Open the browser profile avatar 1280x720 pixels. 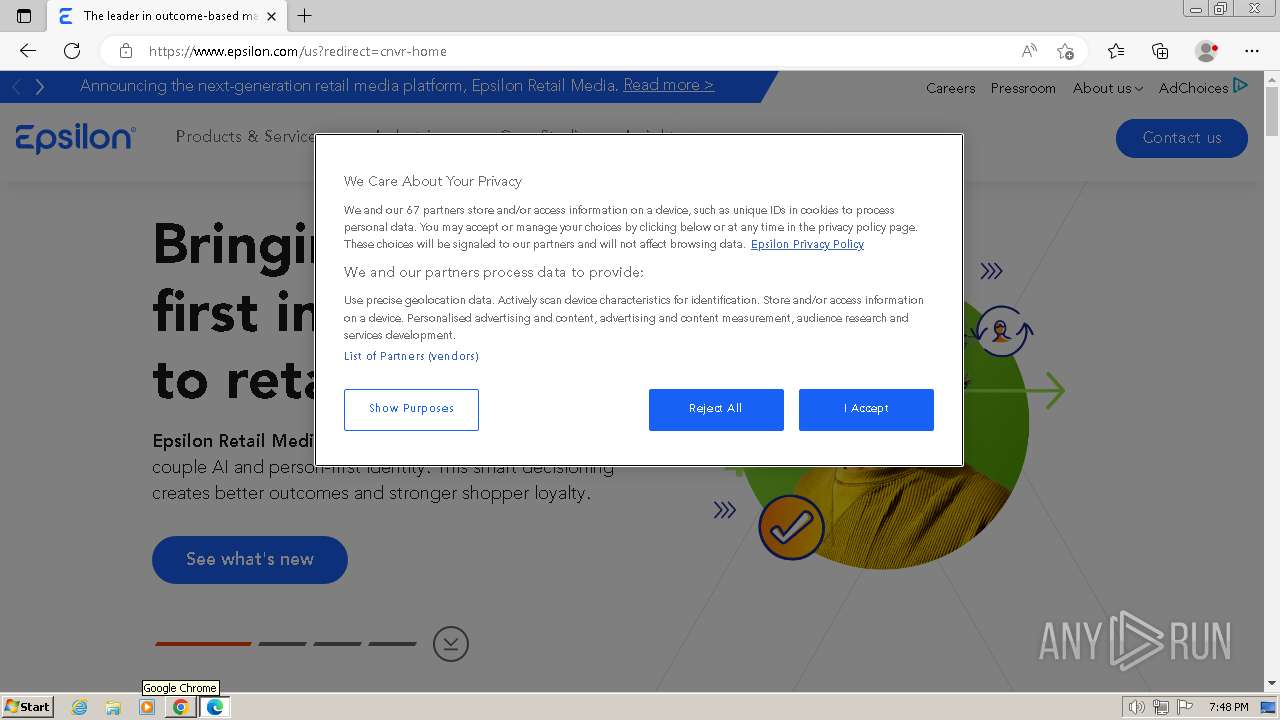[1207, 51]
